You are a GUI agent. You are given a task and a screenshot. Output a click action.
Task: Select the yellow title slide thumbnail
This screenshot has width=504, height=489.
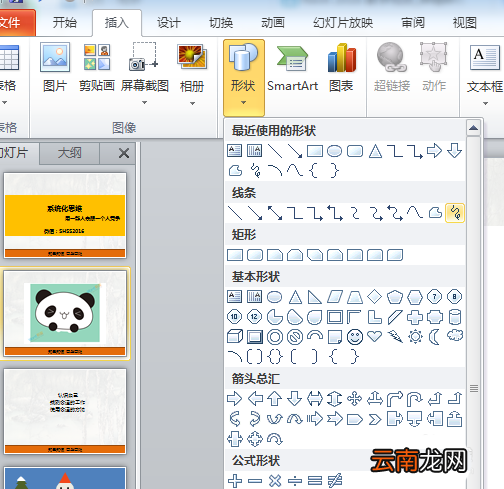(x=65, y=215)
